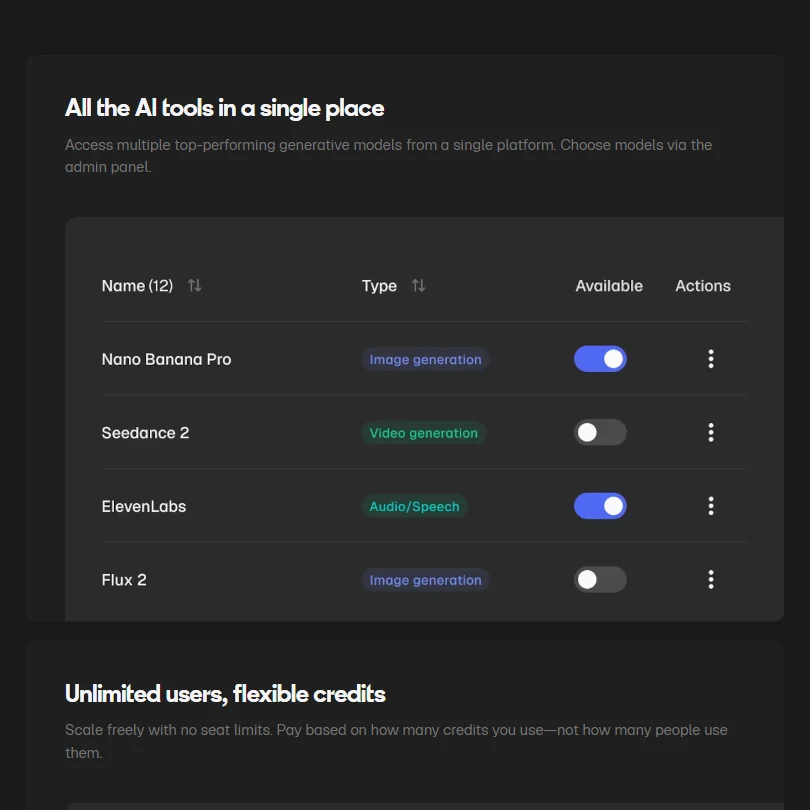Click the Video generation tag for Seedance 2
This screenshot has height=810, width=810.
pyautogui.click(x=424, y=433)
